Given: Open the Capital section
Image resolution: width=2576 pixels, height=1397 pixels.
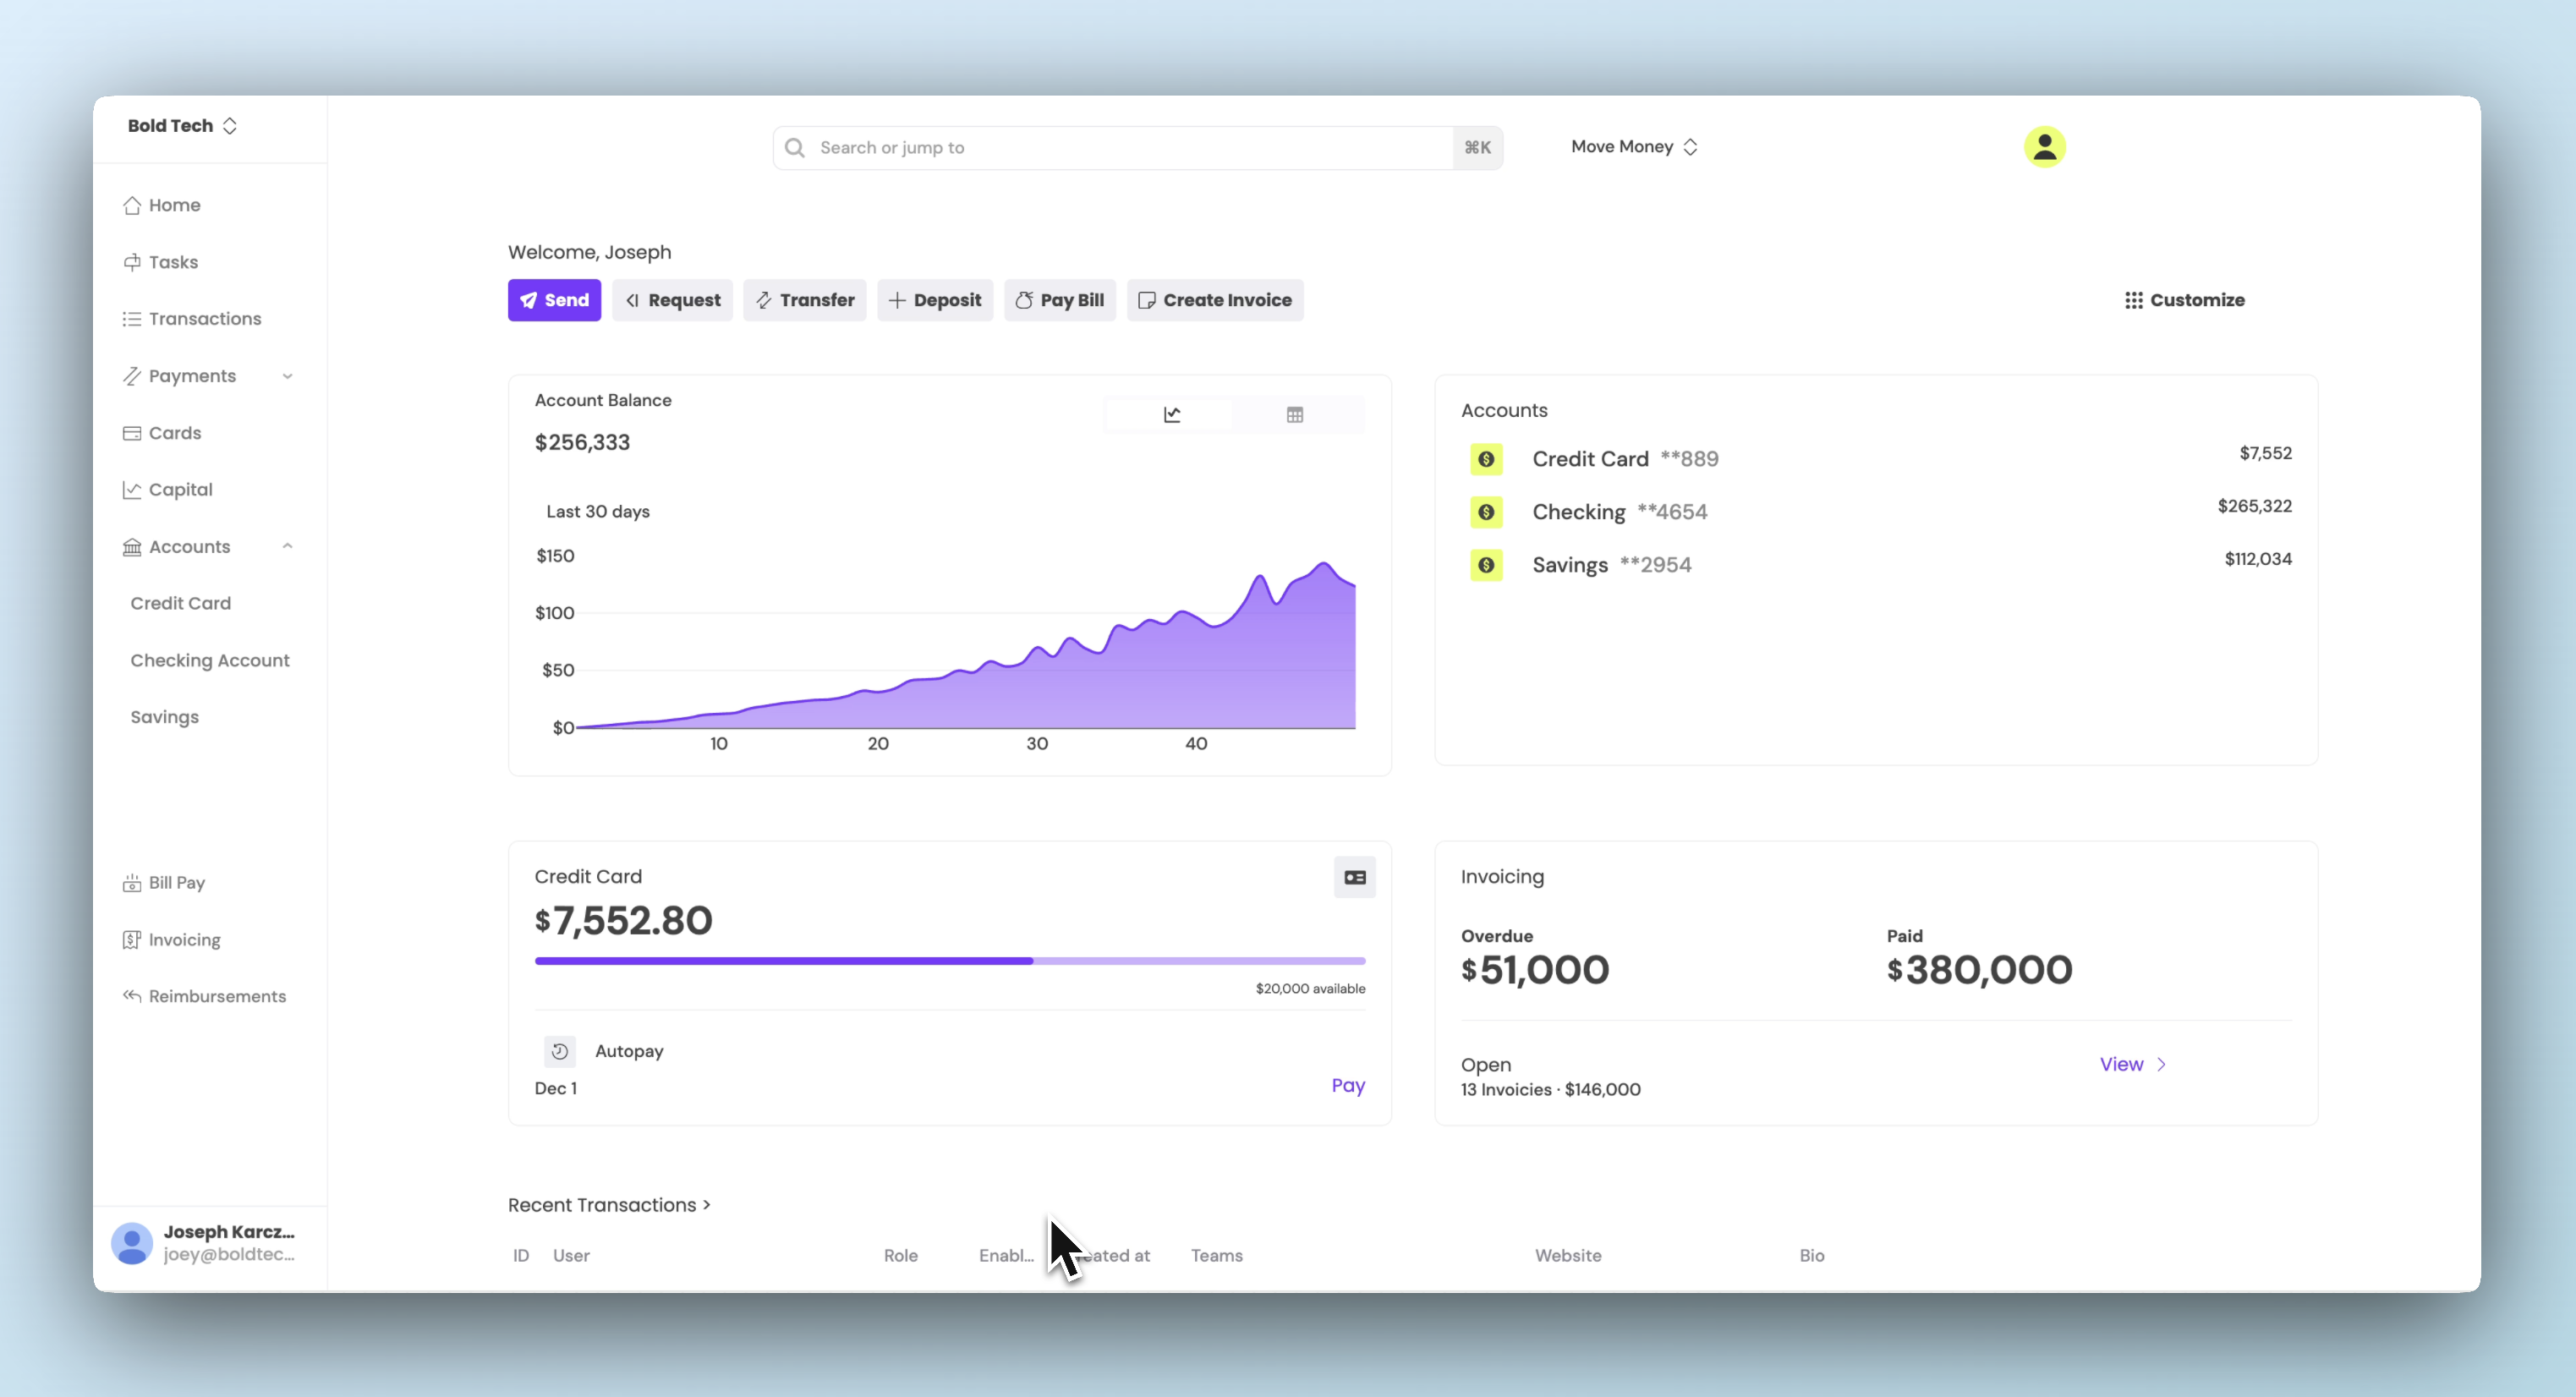Looking at the screenshot, I should click(168, 490).
